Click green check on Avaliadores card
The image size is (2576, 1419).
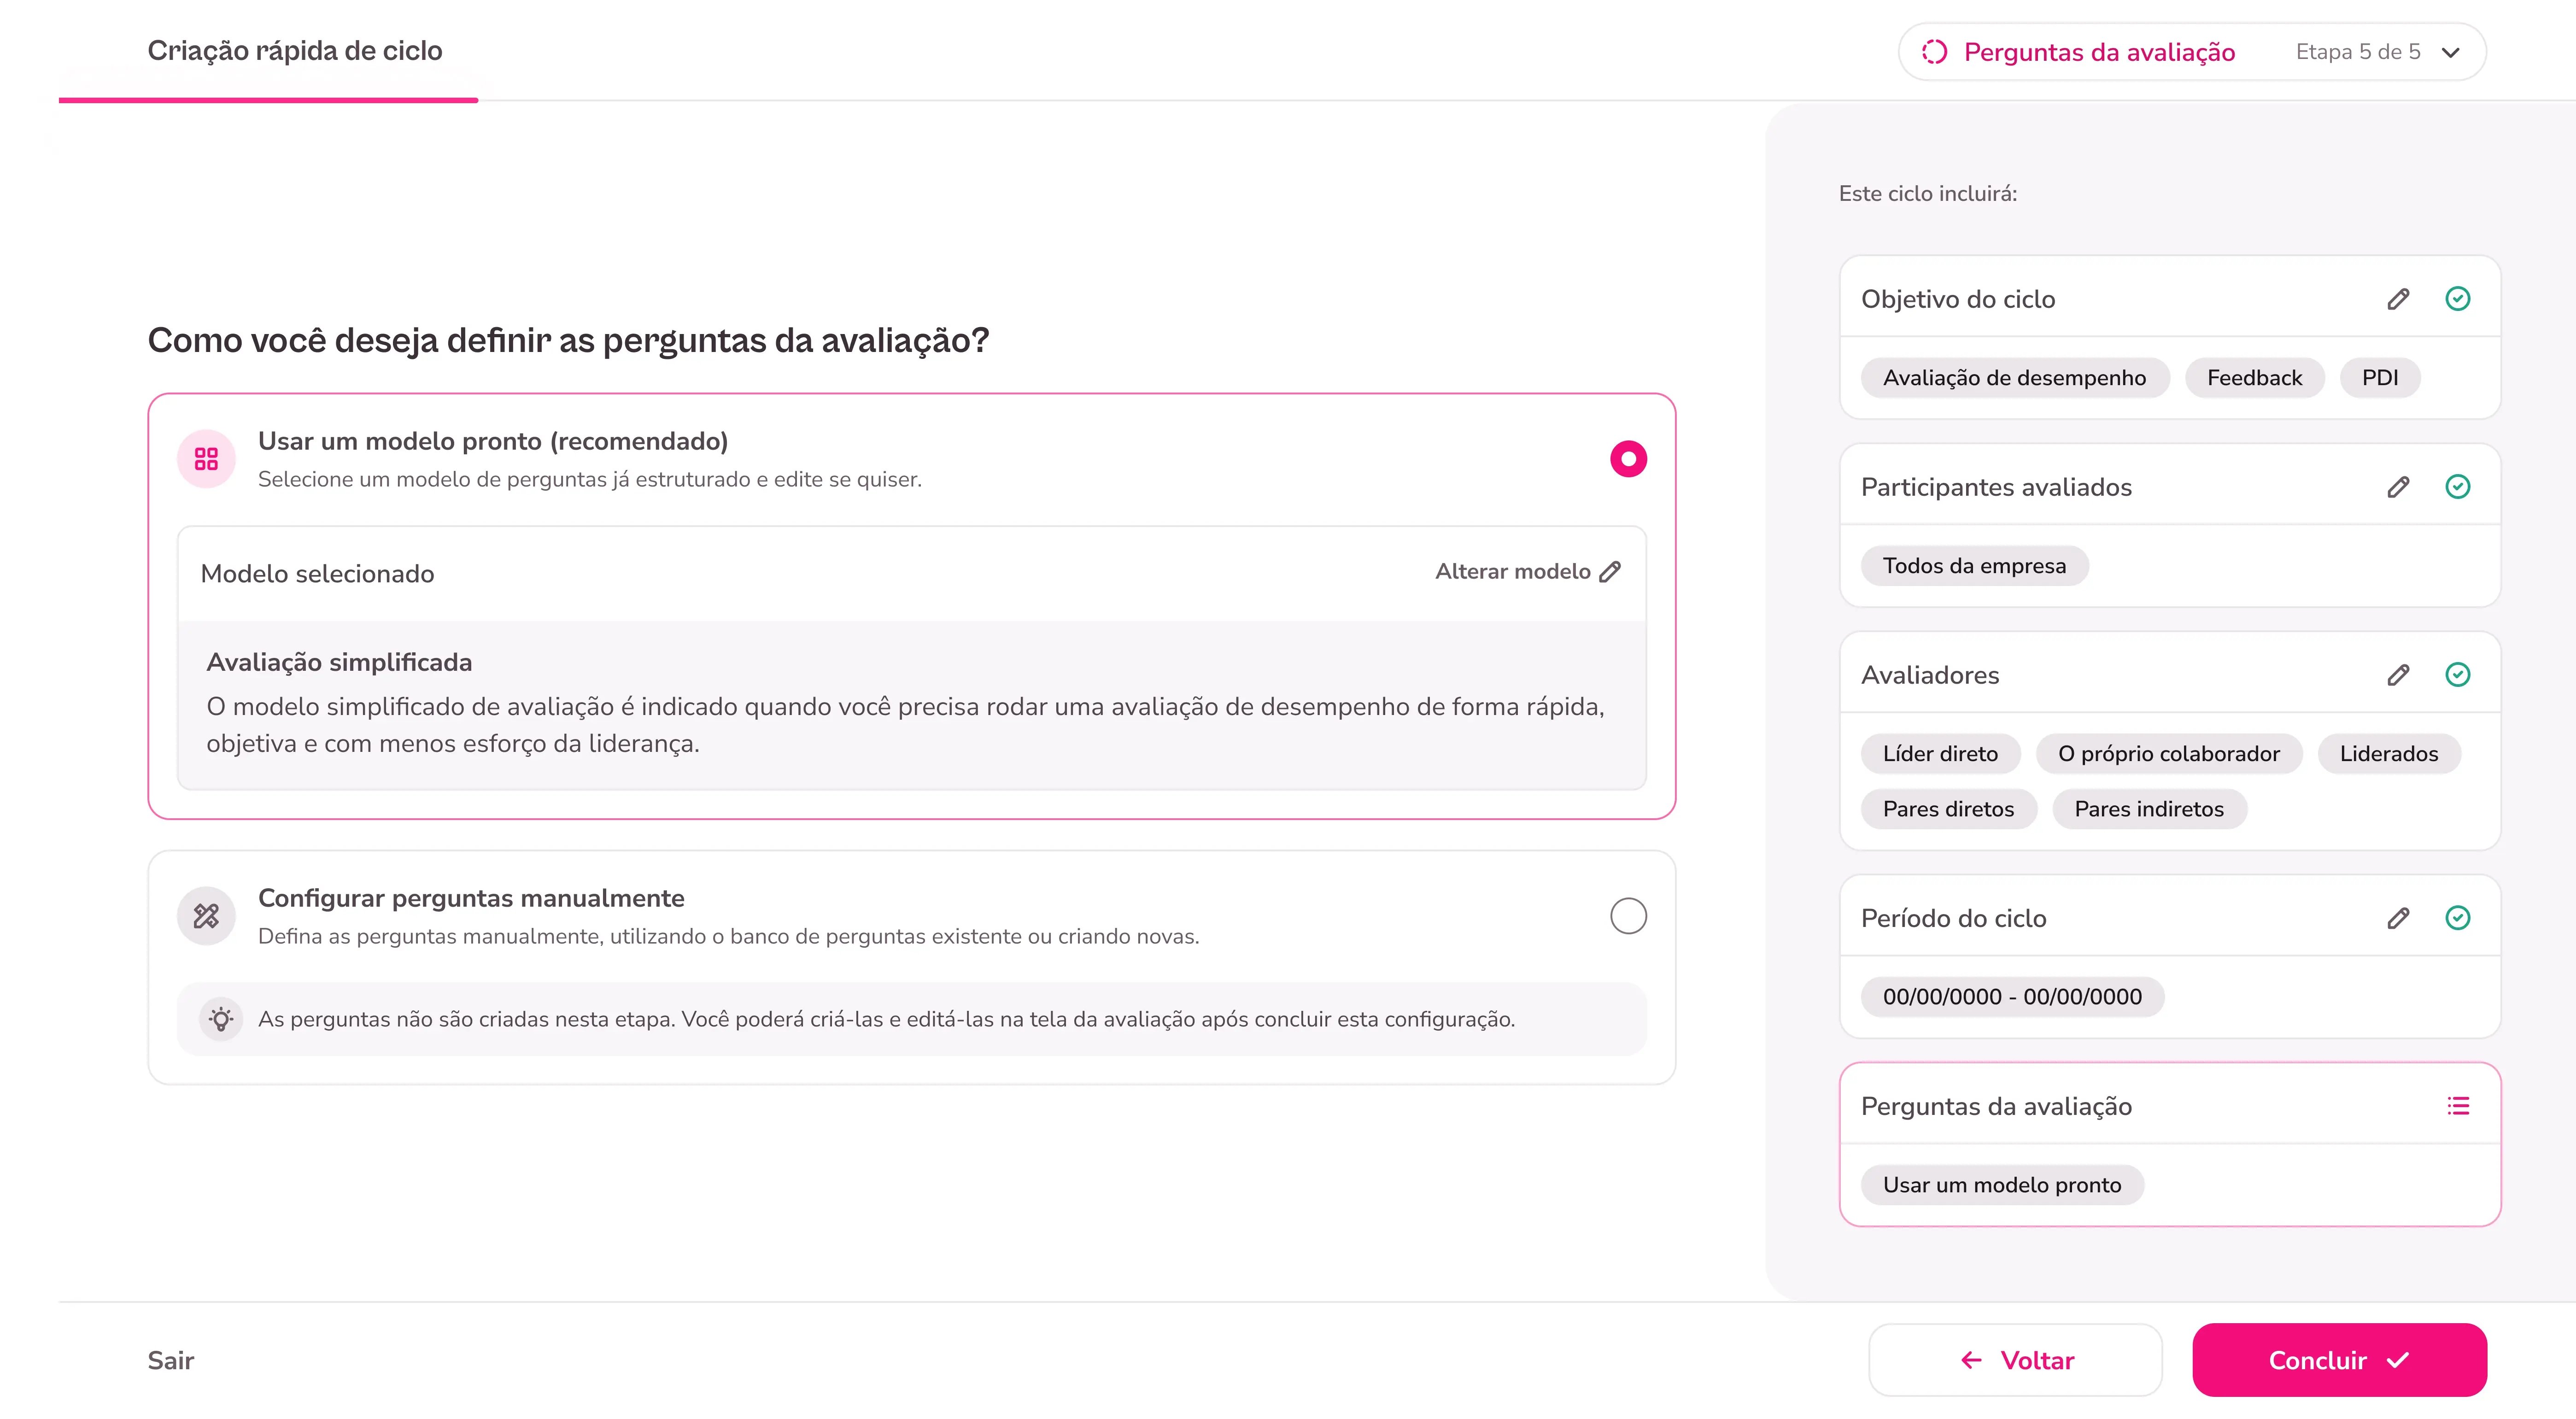pos(2458,674)
